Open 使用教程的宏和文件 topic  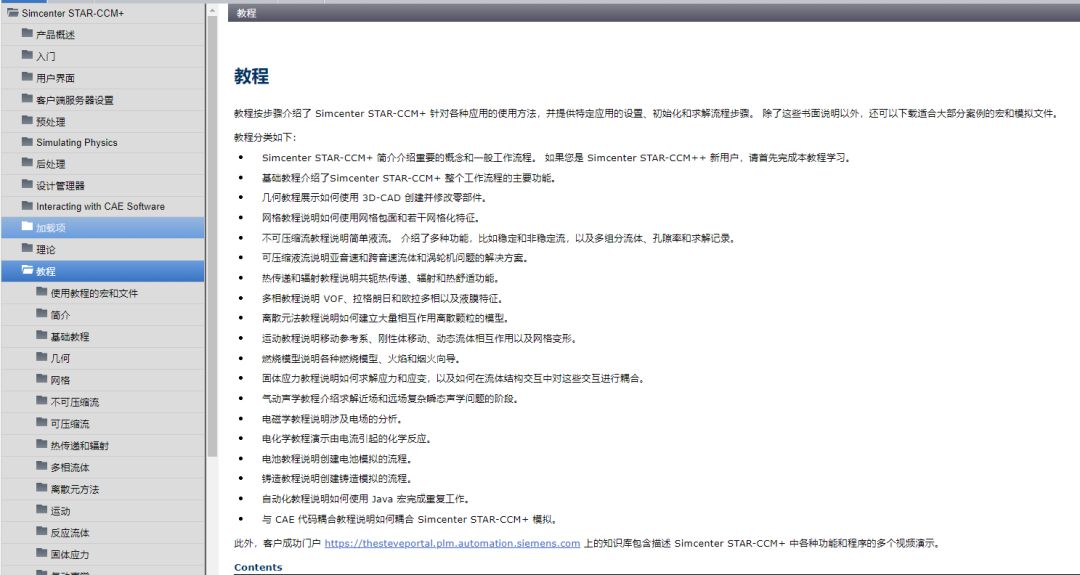(94, 293)
